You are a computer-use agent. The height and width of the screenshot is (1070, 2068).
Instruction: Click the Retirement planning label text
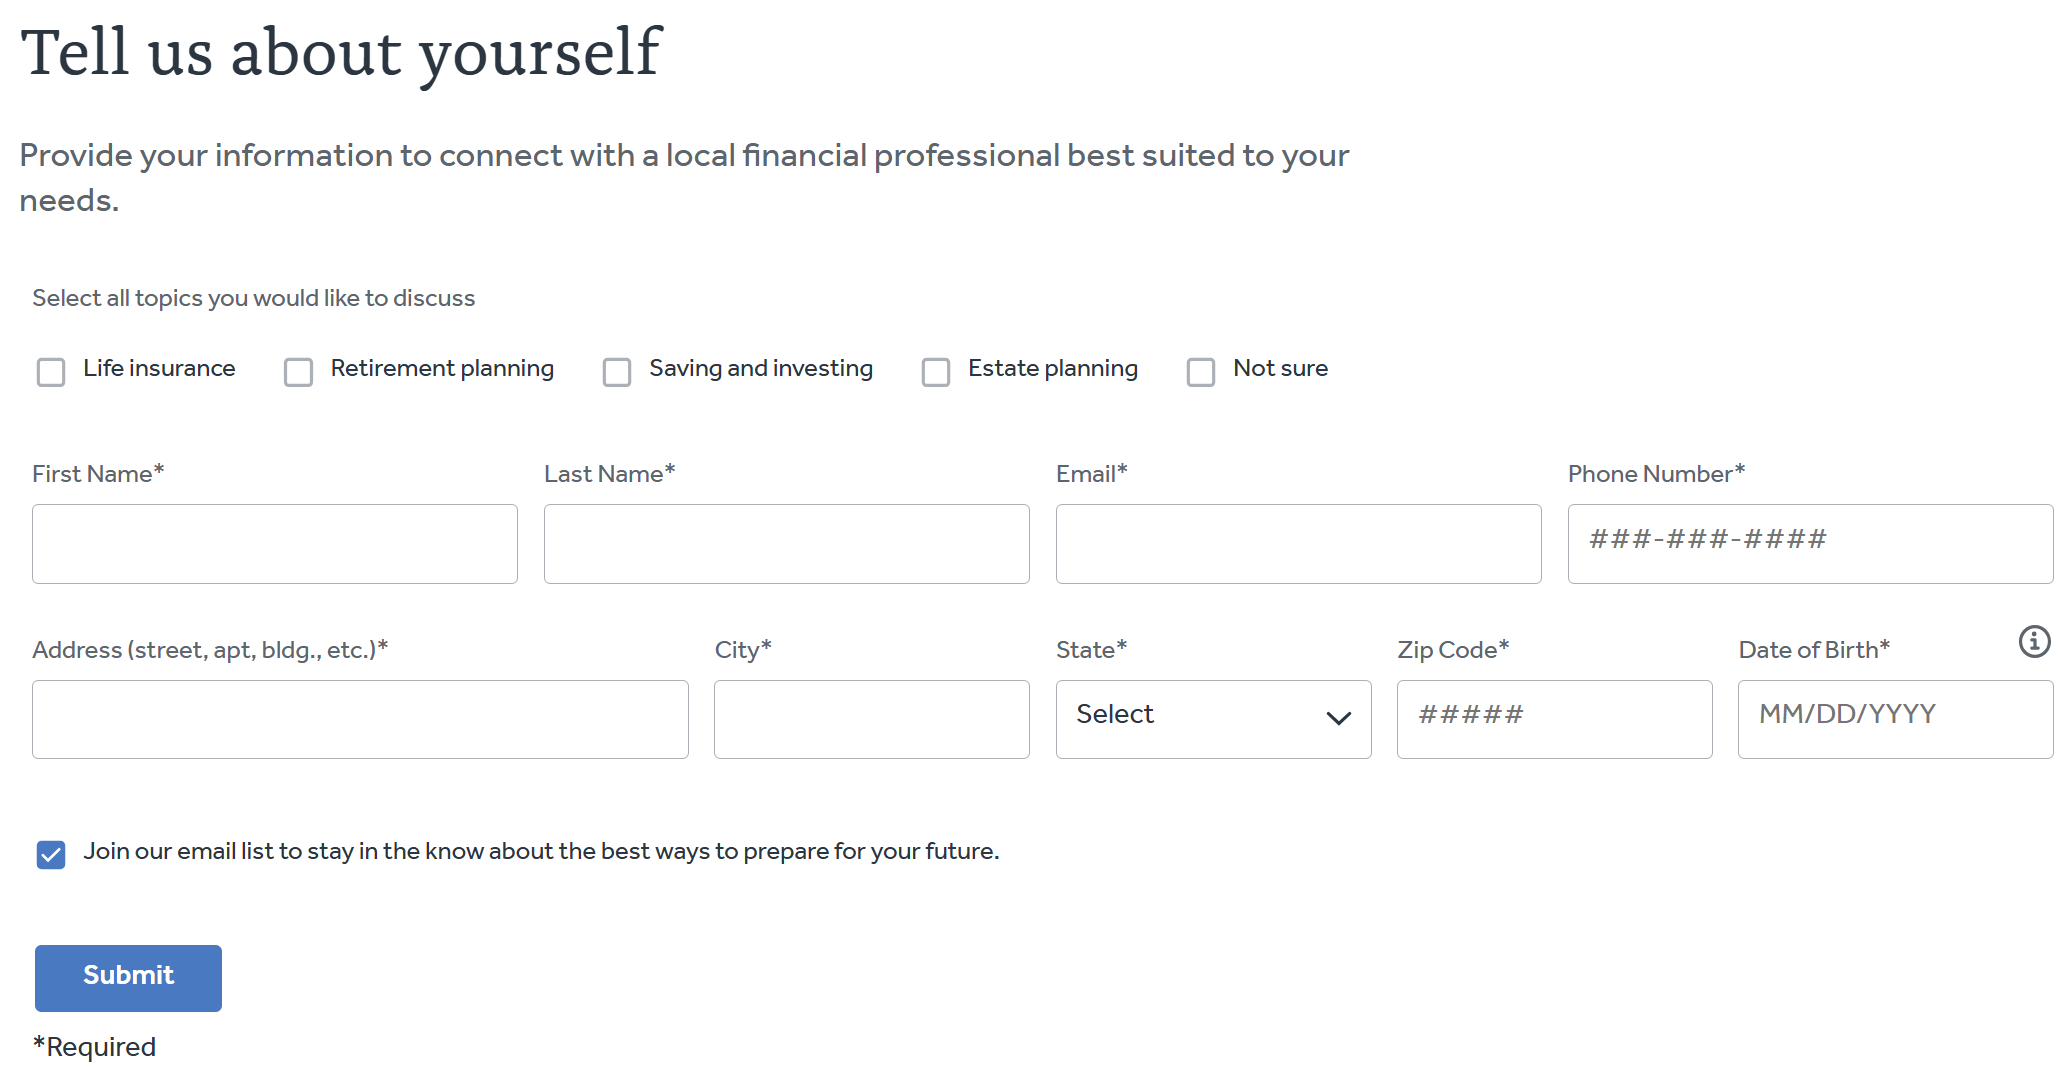[442, 368]
